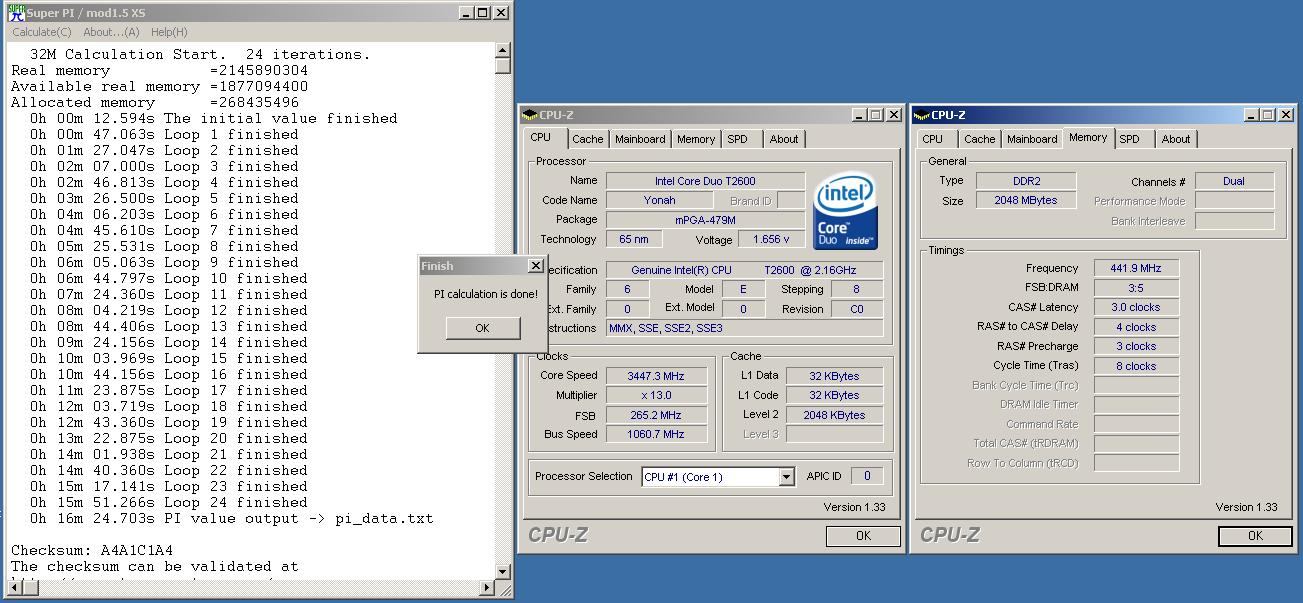The image size is (1303, 603).
Task: Maximize the Super PI window
Action: point(483,13)
